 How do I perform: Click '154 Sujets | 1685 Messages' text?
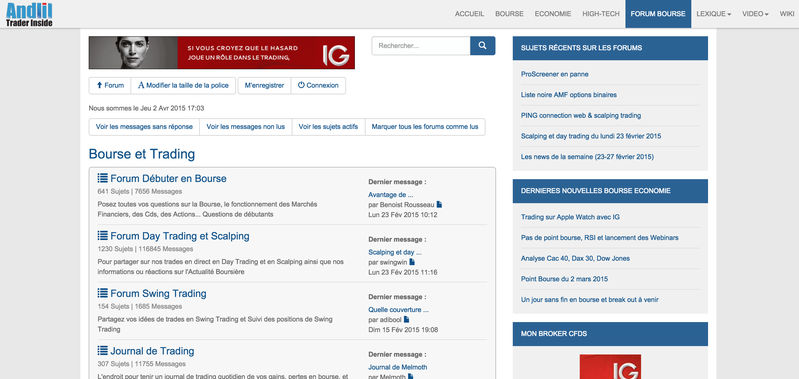[x=140, y=307]
